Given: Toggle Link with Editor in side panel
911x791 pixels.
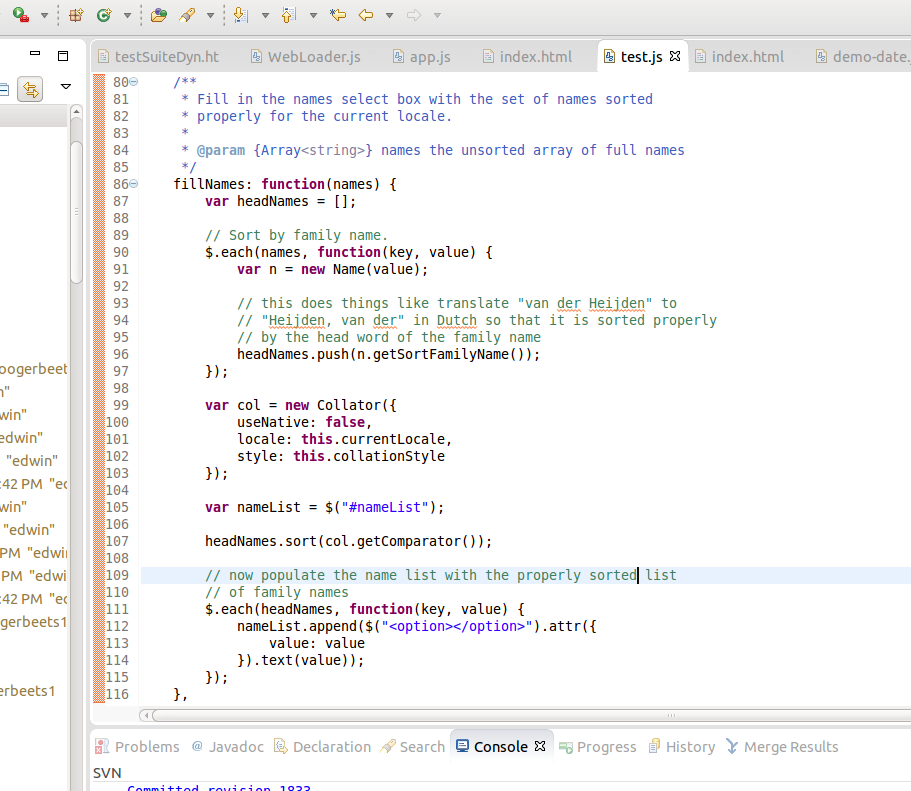Looking at the screenshot, I should [x=31, y=89].
